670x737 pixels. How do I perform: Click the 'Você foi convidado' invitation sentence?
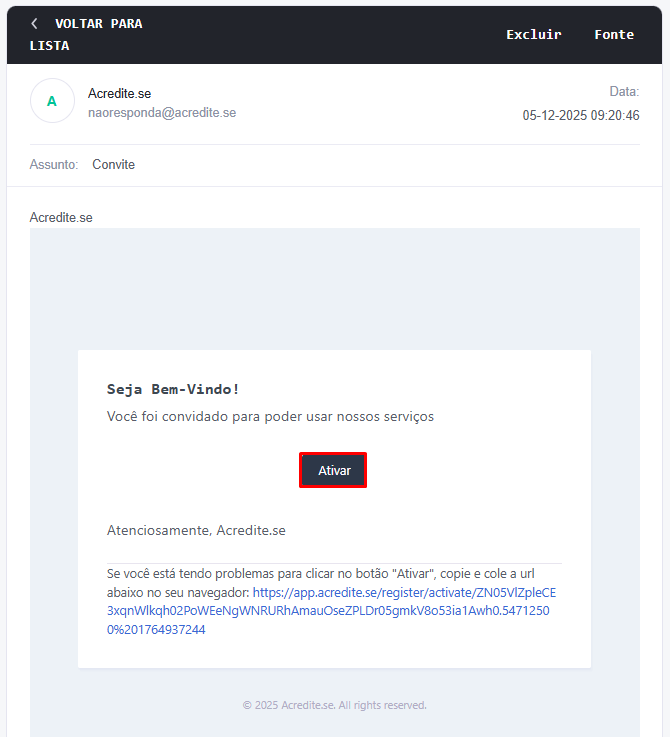270,416
